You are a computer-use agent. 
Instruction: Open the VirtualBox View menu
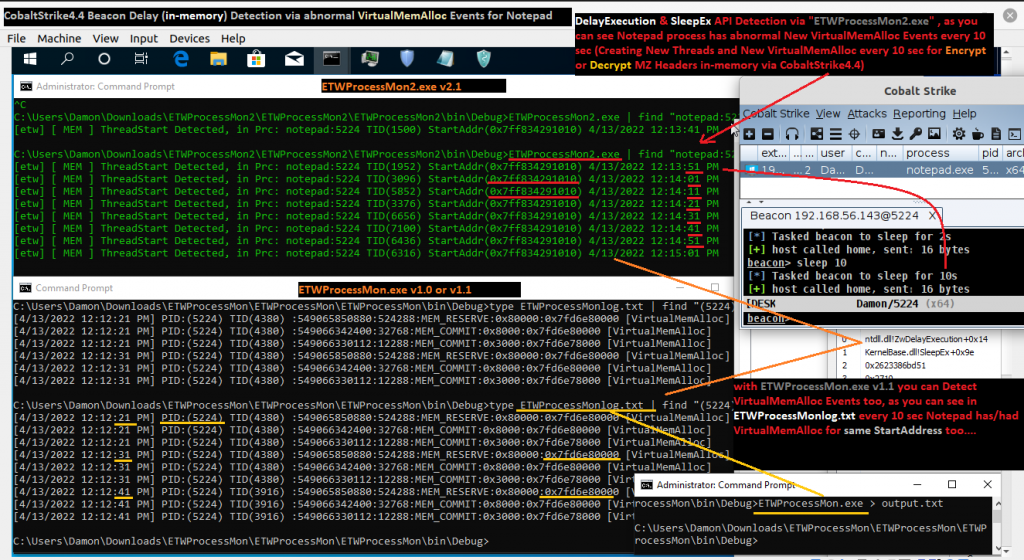(x=105, y=39)
